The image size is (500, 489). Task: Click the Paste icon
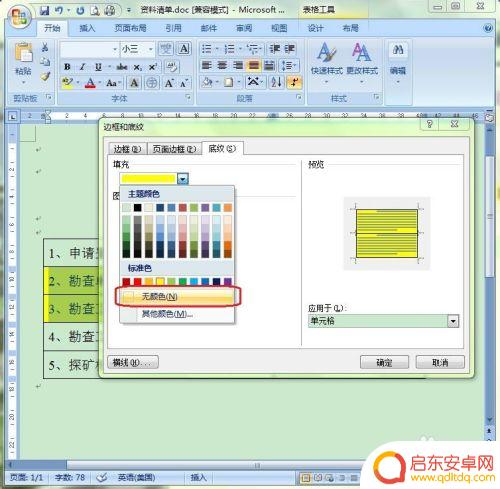(x=23, y=53)
